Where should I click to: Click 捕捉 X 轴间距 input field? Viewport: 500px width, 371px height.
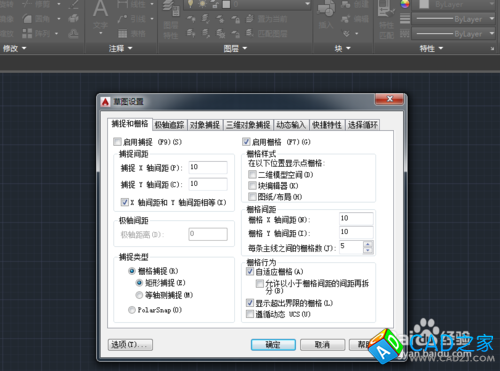[208, 167]
